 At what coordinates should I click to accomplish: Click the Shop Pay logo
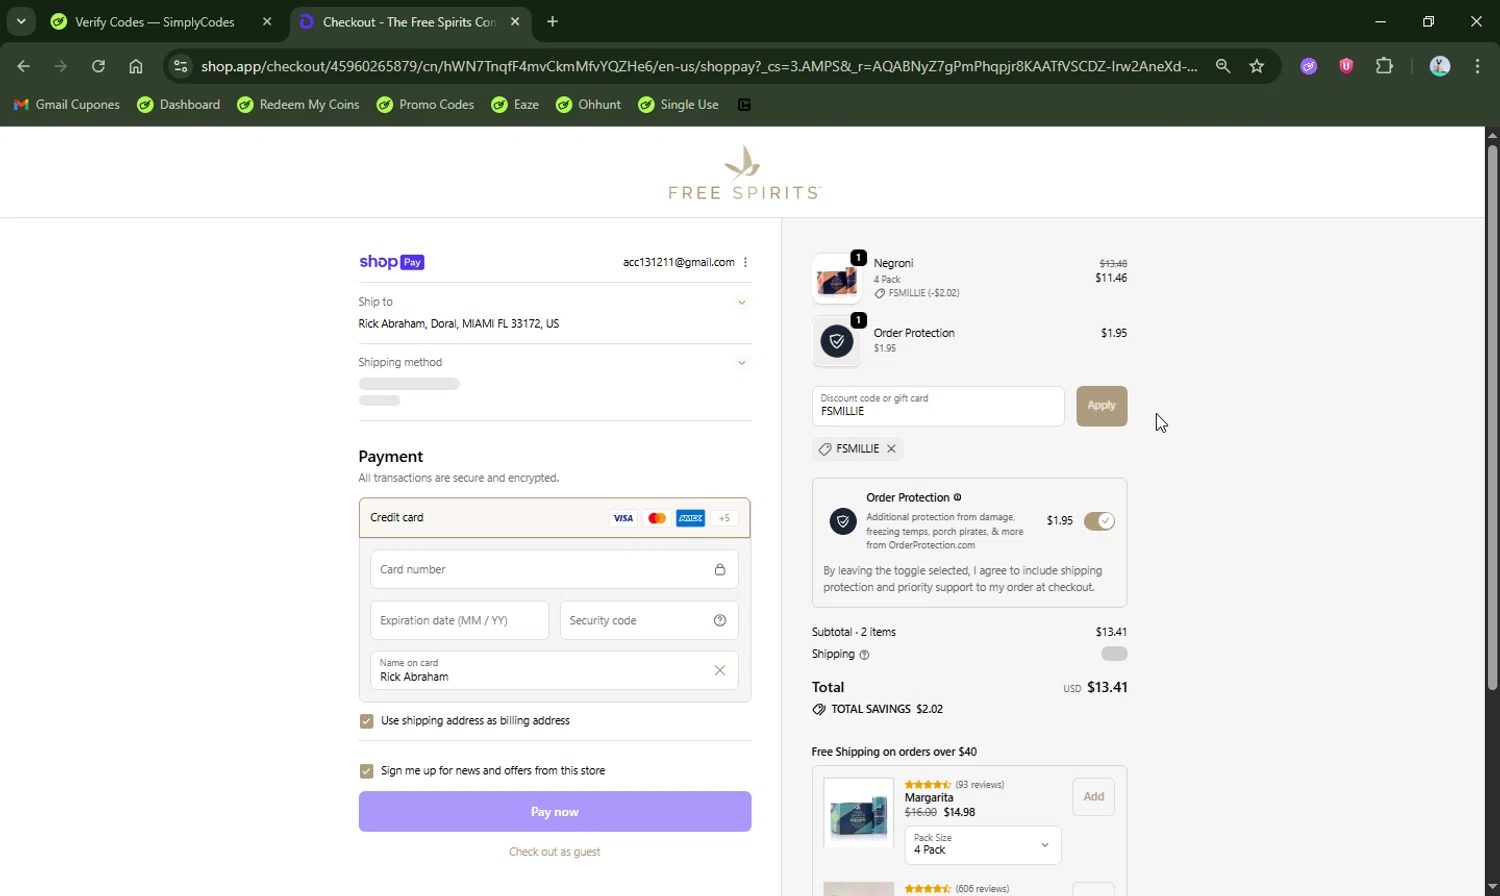click(x=392, y=262)
